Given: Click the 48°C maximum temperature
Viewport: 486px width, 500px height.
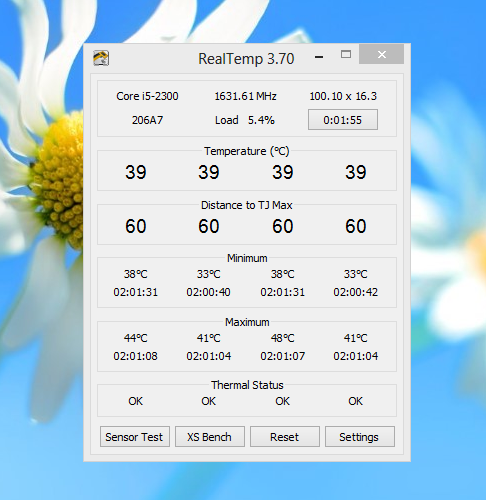Looking at the screenshot, I should [283, 338].
